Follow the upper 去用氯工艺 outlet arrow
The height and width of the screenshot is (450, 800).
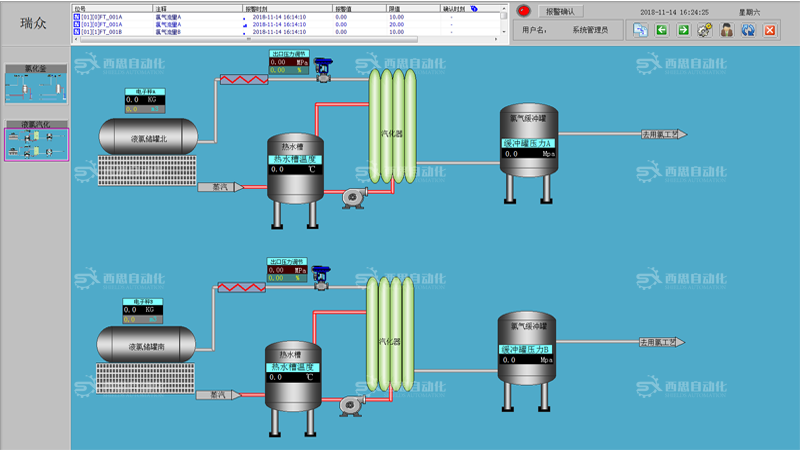point(664,134)
